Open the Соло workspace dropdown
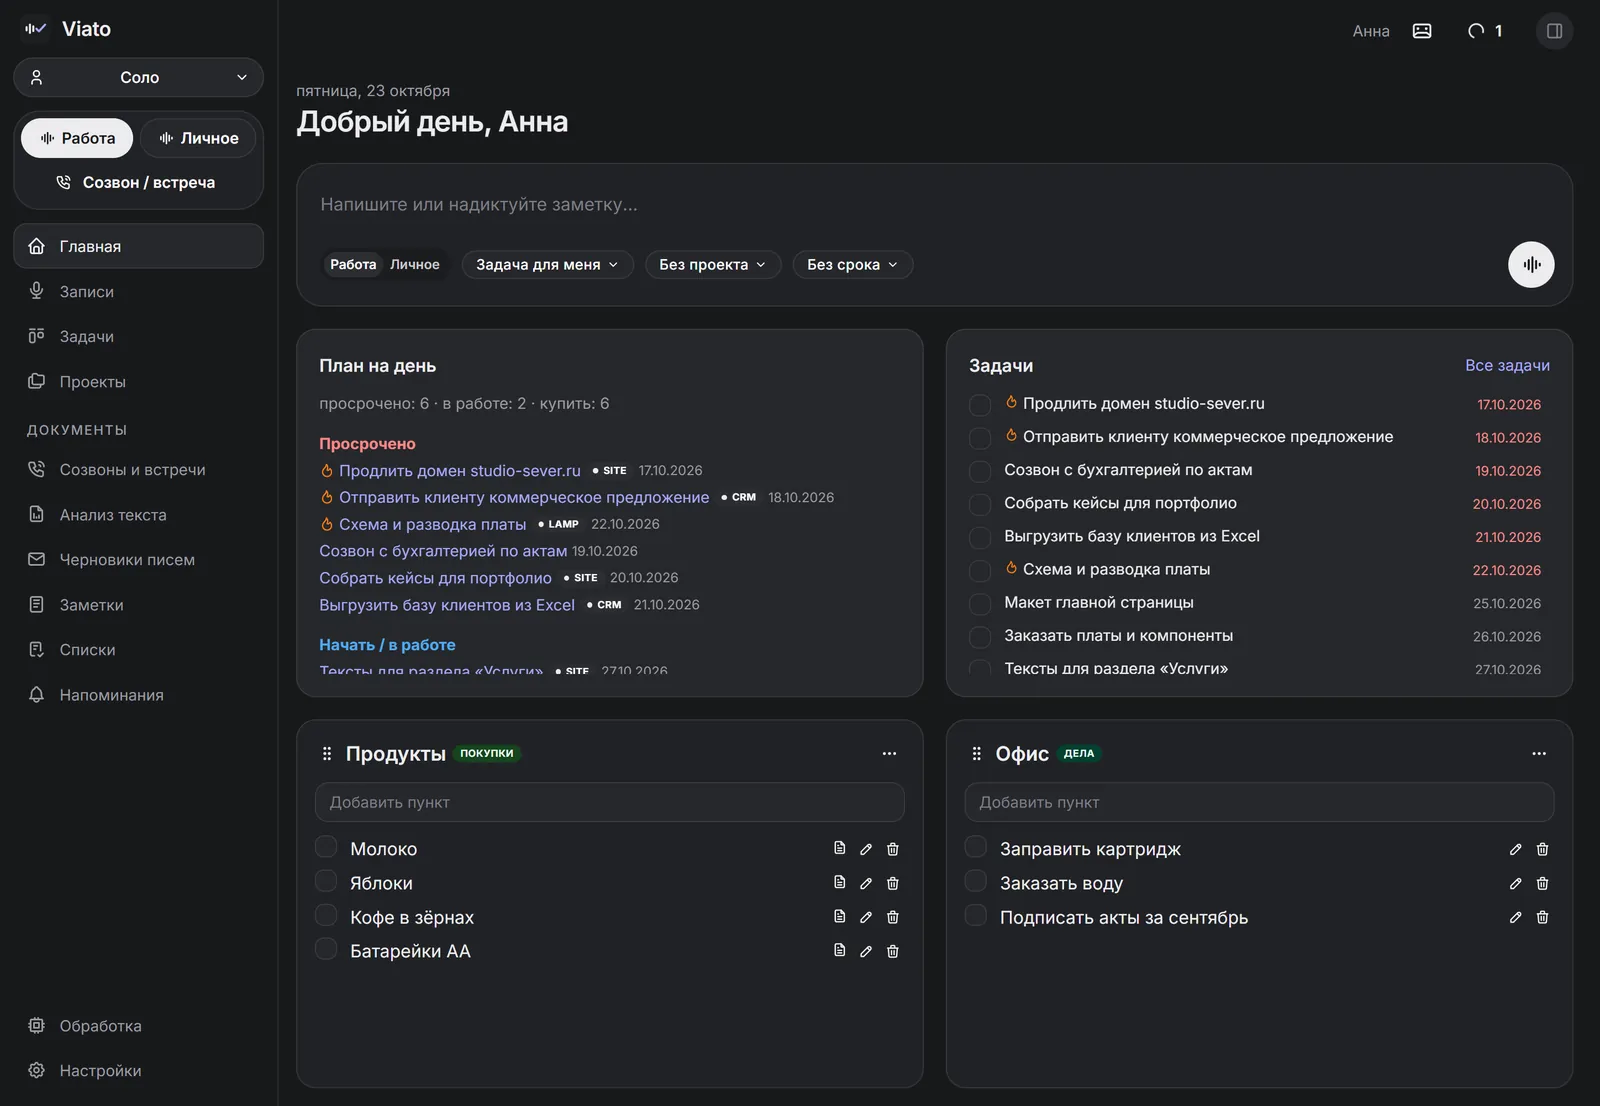Screen dimensions: 1600x1106 (x=139, y=77)
